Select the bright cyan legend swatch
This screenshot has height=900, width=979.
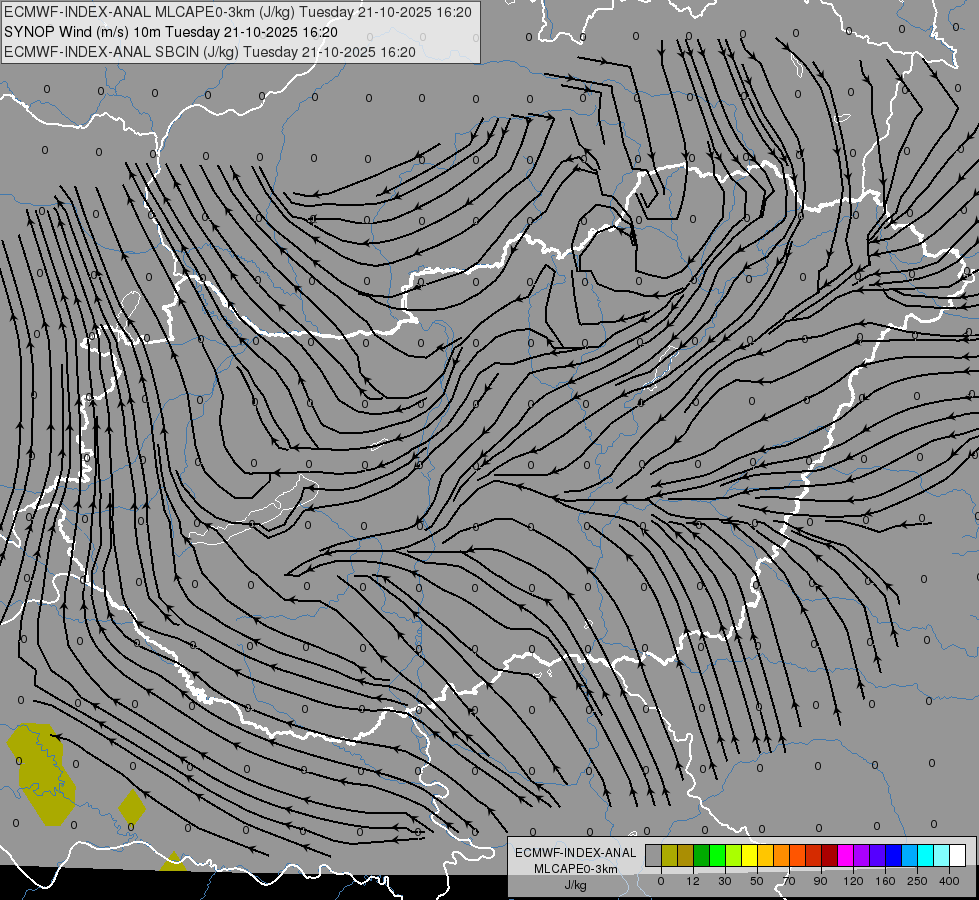point(926,855)
